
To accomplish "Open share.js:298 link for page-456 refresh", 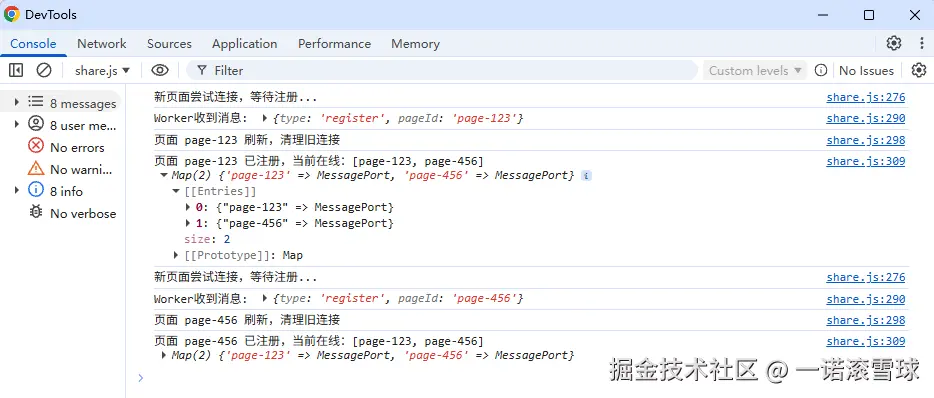I will 865,320.
